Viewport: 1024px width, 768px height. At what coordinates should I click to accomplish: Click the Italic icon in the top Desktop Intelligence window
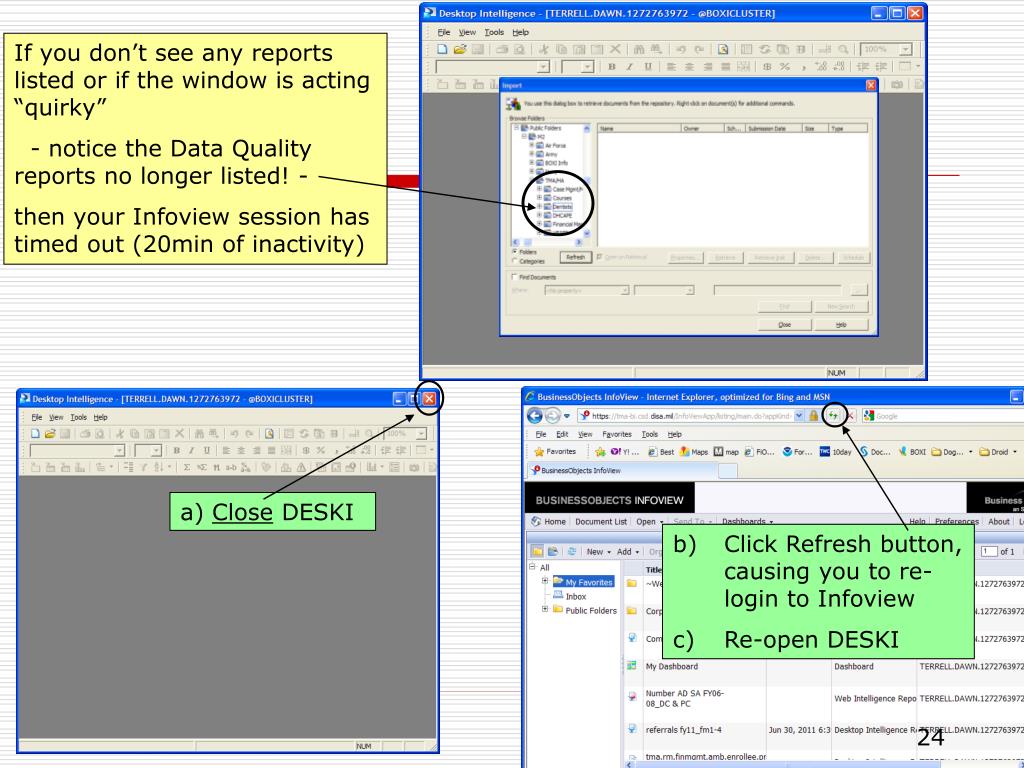click(x=630, y=67)
